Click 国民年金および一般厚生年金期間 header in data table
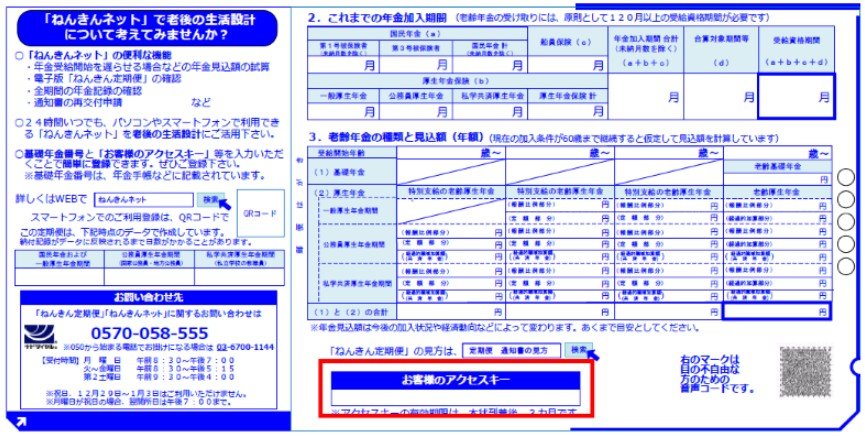 click(60, 259)
